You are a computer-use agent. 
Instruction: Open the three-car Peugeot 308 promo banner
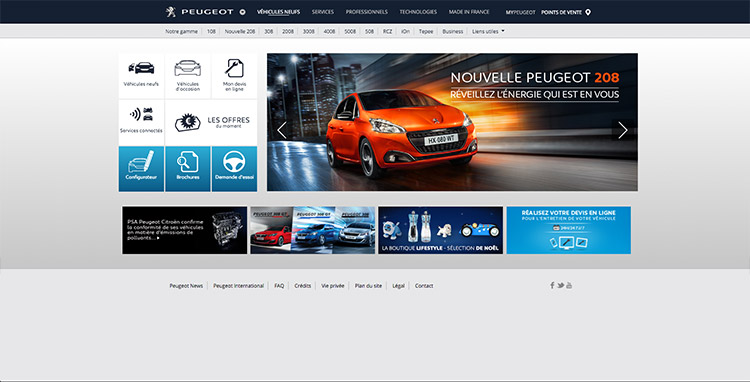(313, 230)
